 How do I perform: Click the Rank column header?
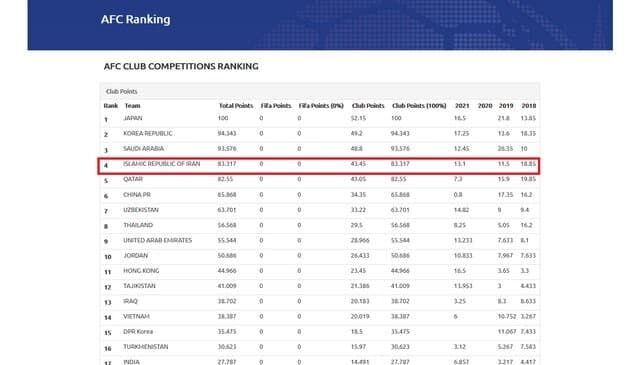pyautogui.click(x=111, y=106)
